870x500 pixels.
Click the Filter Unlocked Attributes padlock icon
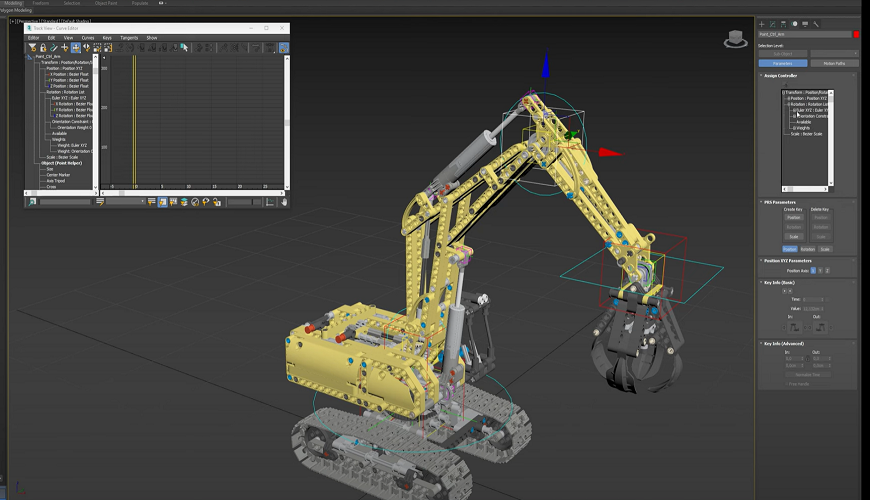coord(217,202)
